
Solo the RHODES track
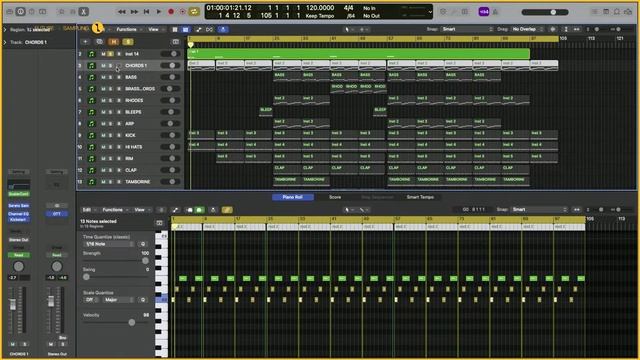pyautogui.click(x=111, y=100)
